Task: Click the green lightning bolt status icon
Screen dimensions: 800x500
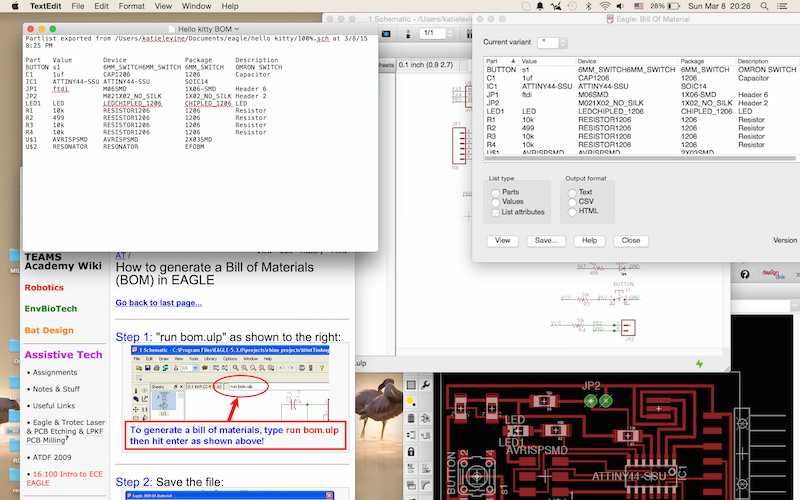Action: 699,363
